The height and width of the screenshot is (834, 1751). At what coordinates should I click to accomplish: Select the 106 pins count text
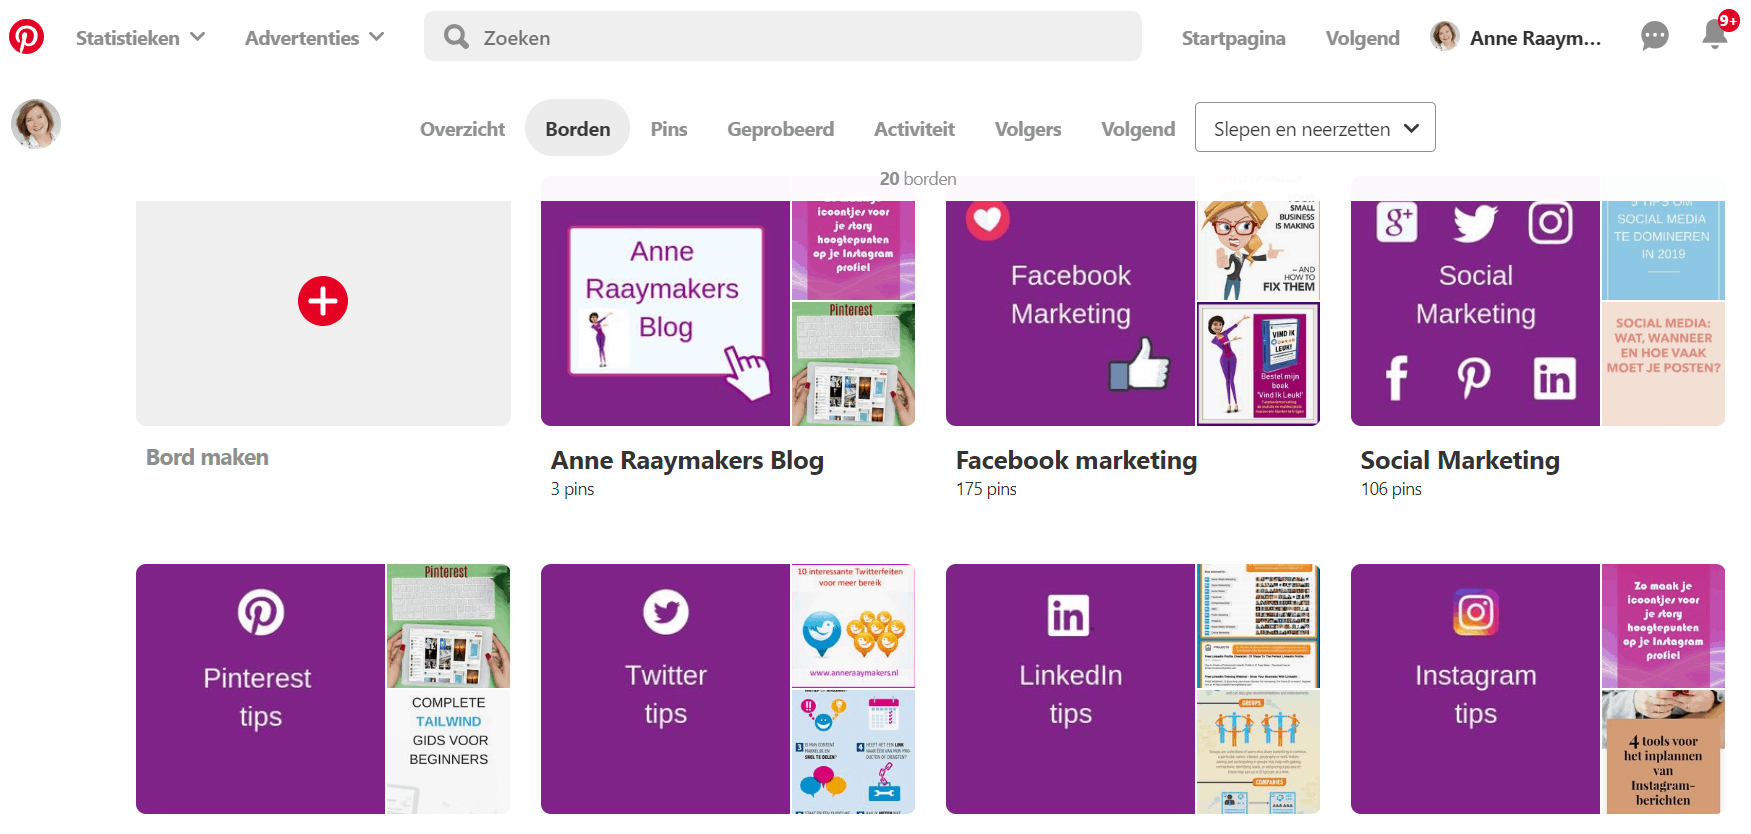(x=1391, y=489)
